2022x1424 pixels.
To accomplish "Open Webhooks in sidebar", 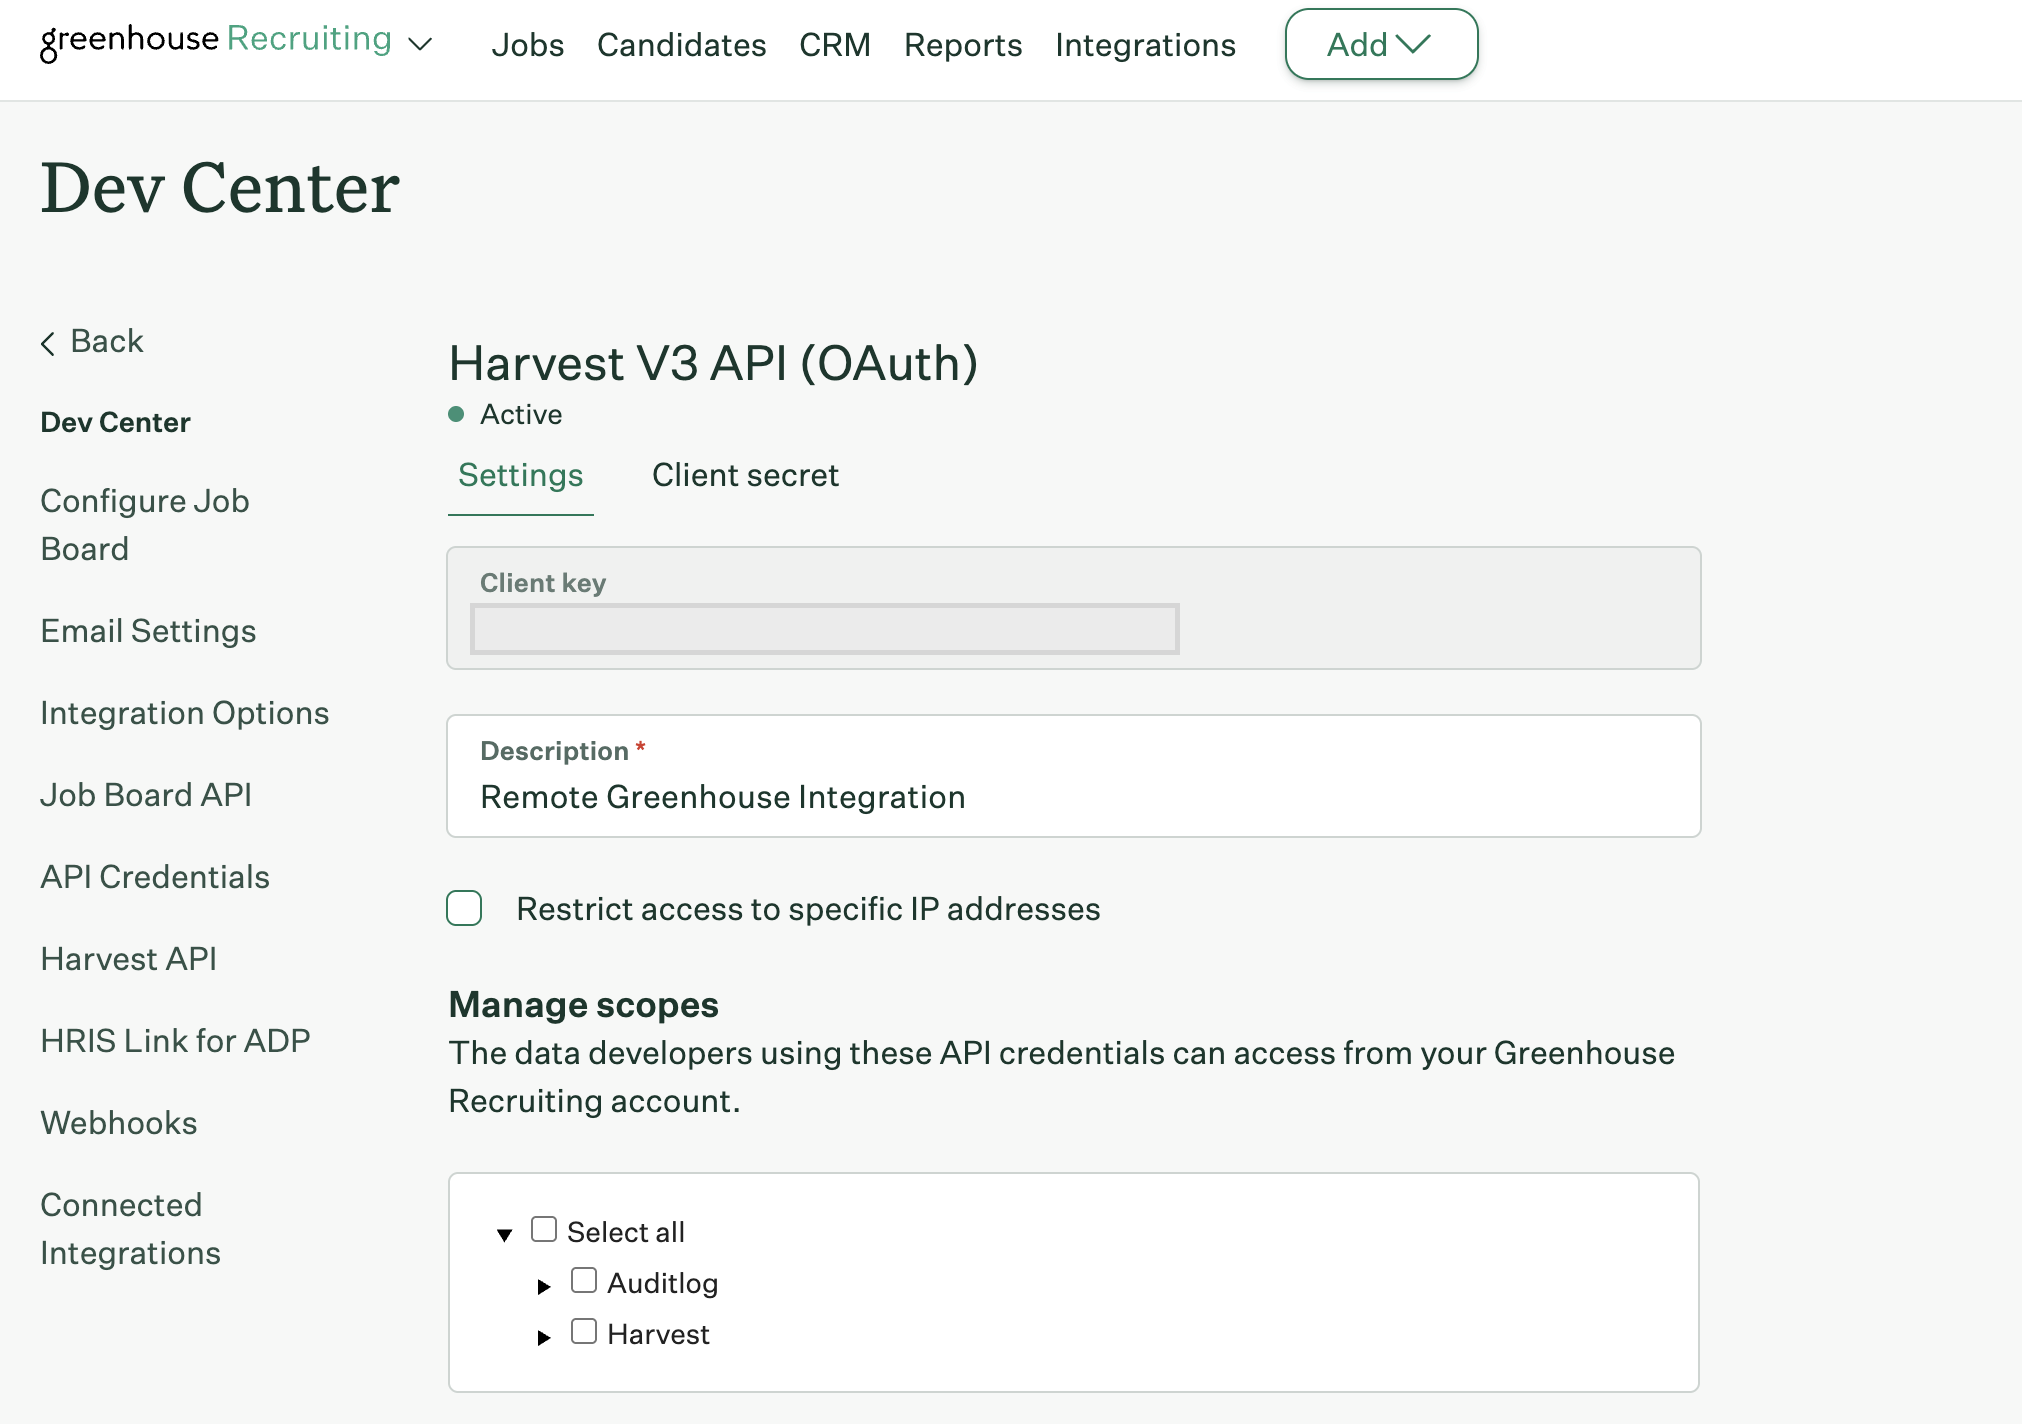I will pos(119,1123).
